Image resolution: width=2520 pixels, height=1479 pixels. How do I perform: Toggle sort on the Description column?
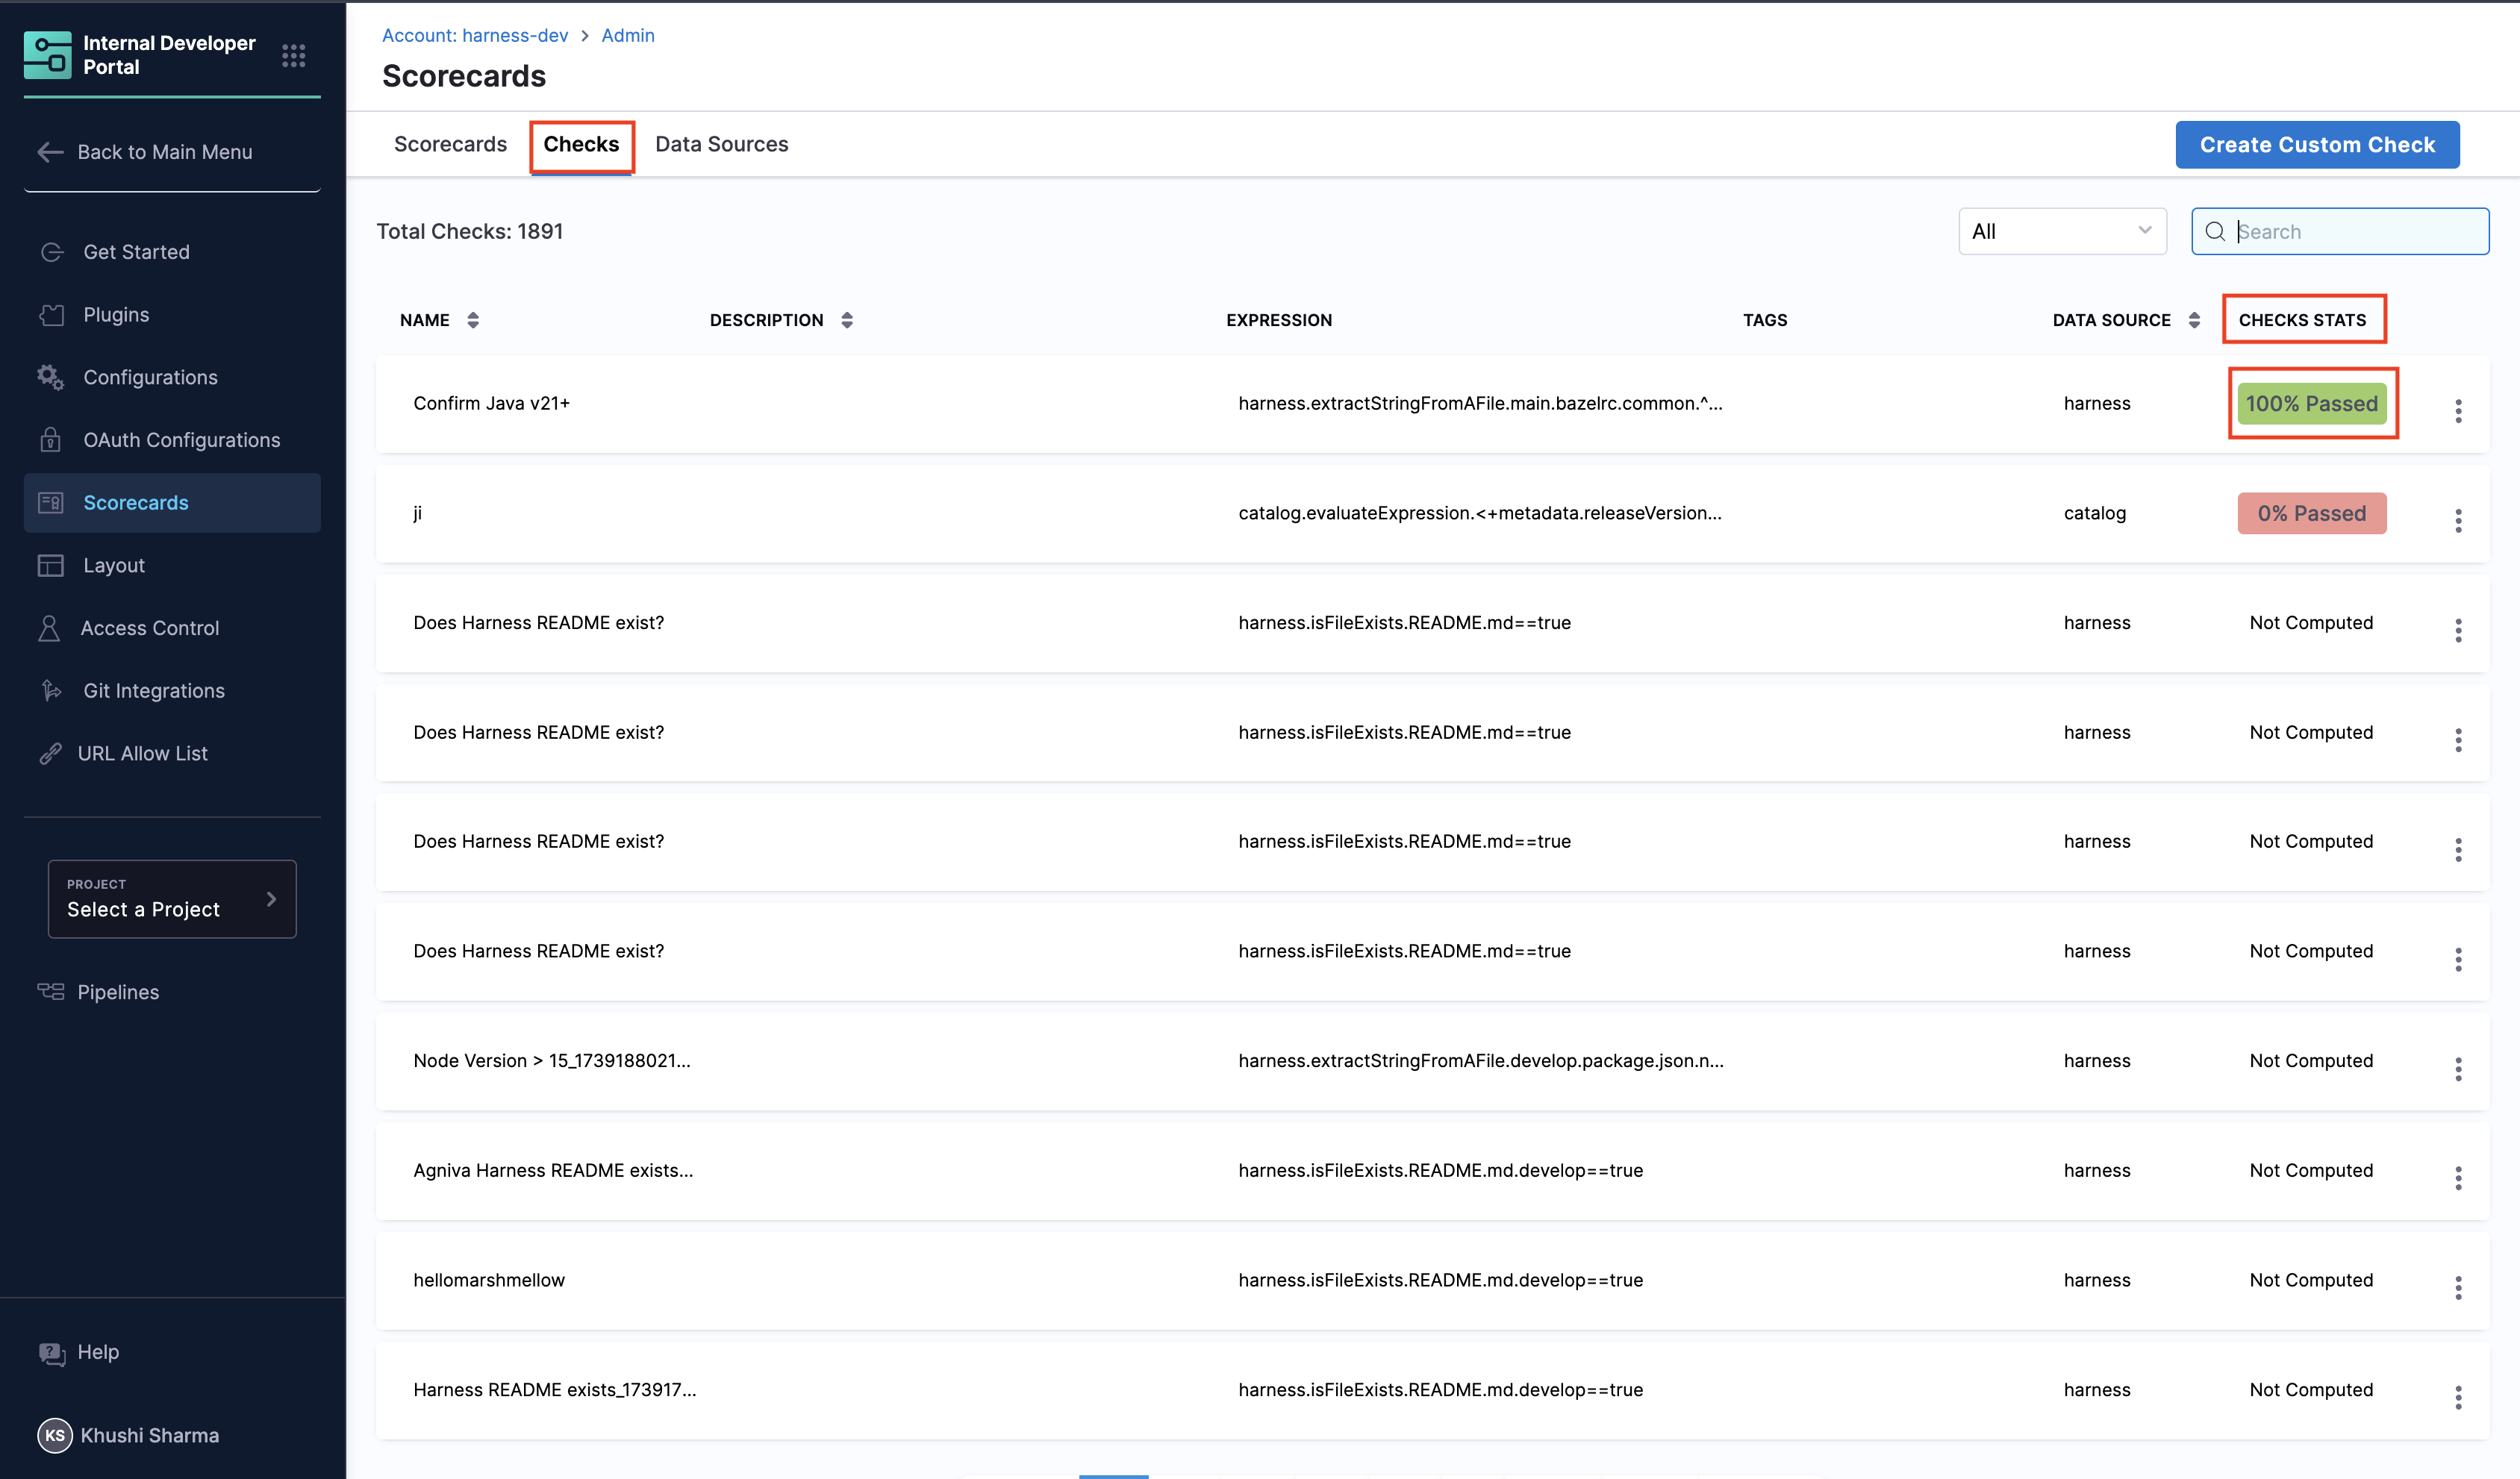click(847, 320)
